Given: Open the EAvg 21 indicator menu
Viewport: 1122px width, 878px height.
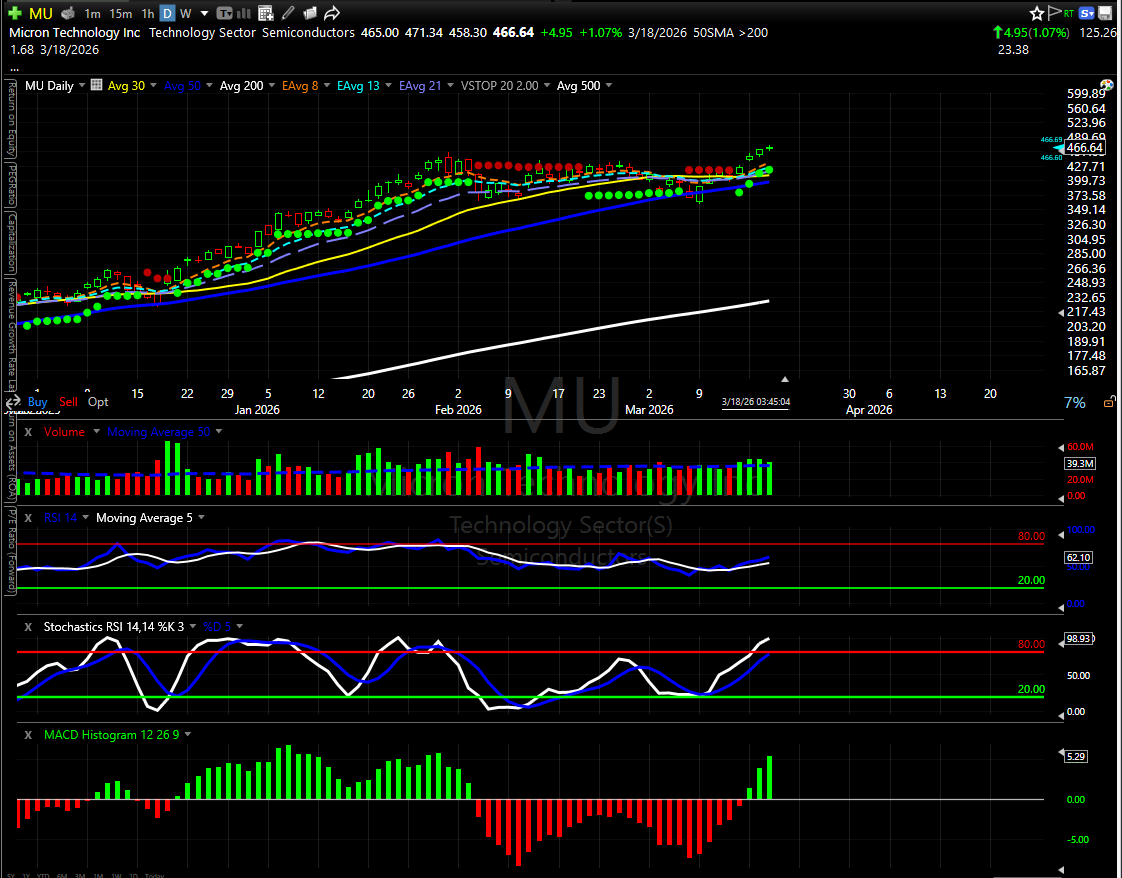Looking at the screenshot, I should click(x=450, y=85).
